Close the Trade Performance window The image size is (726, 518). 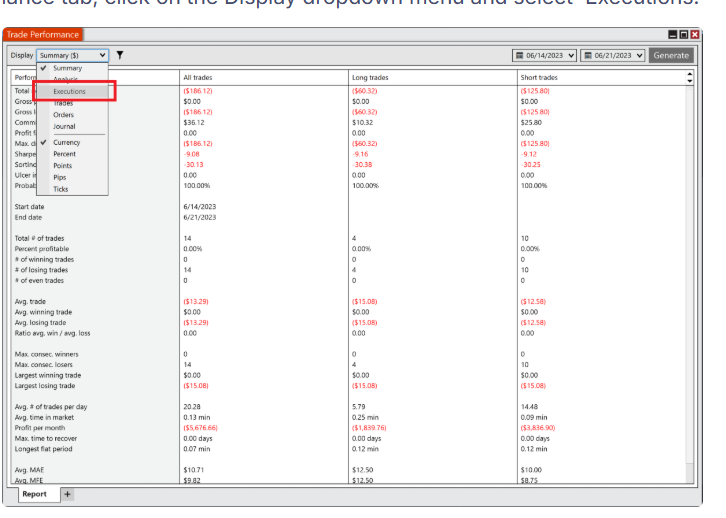click(x=695, y=35)
